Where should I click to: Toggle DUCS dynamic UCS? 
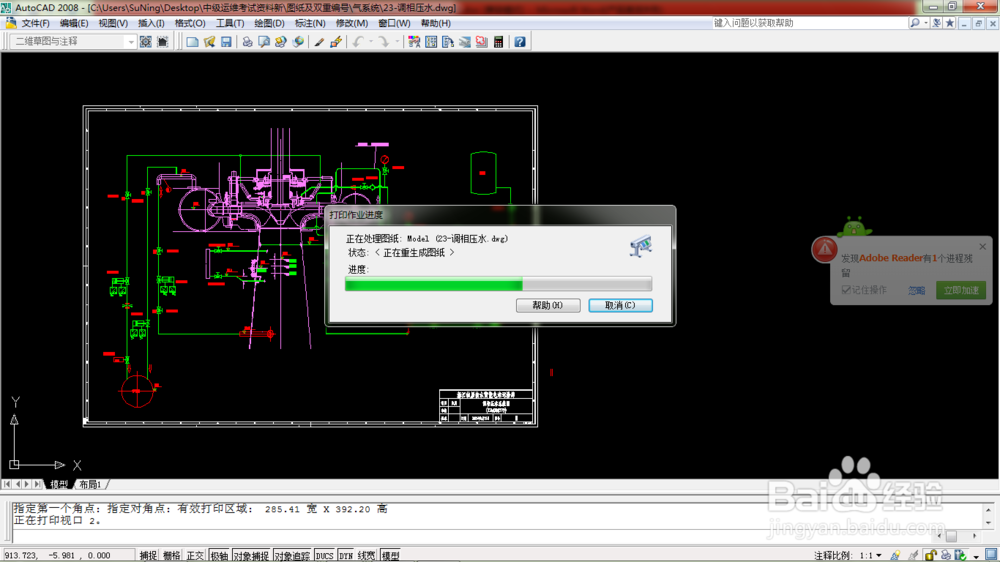pos(325,556)
